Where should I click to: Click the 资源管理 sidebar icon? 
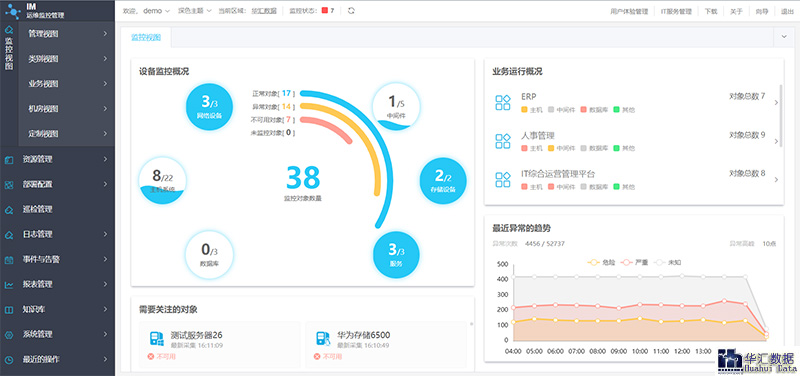pos(9,160)
